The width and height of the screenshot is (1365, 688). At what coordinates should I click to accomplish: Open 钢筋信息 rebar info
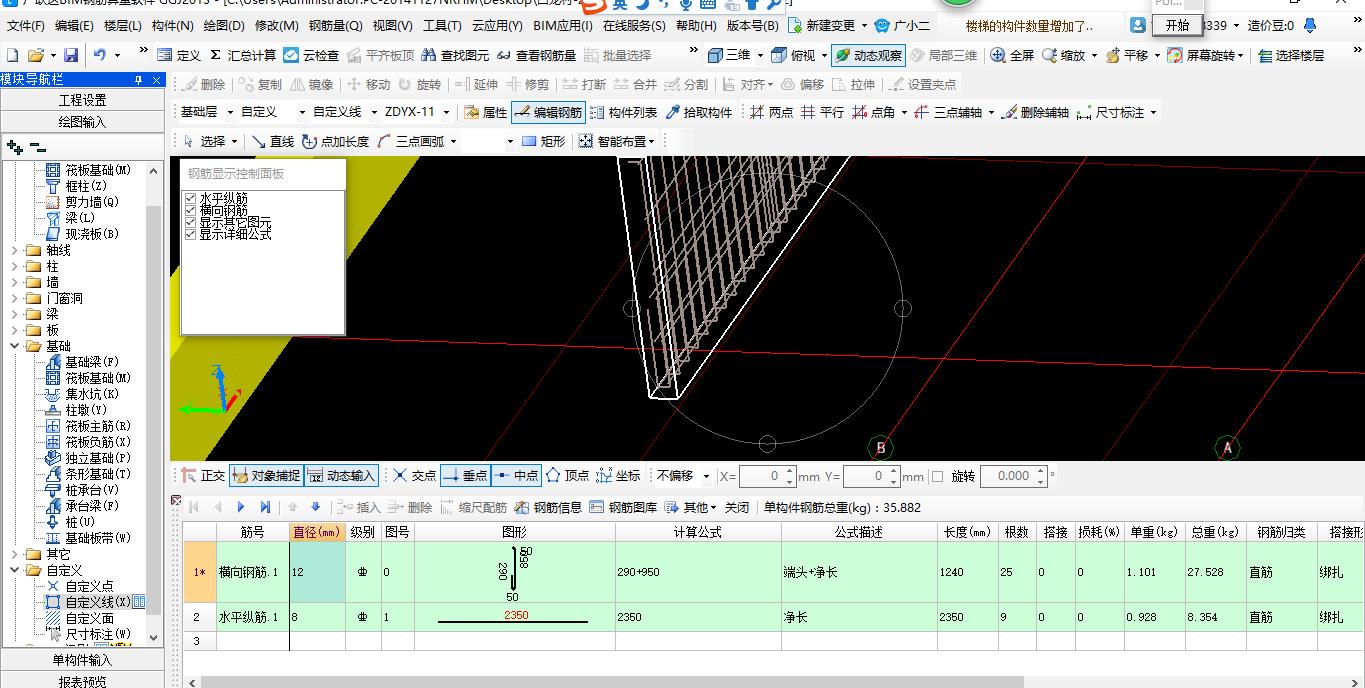pyautogui.click(x=548, y=507)
